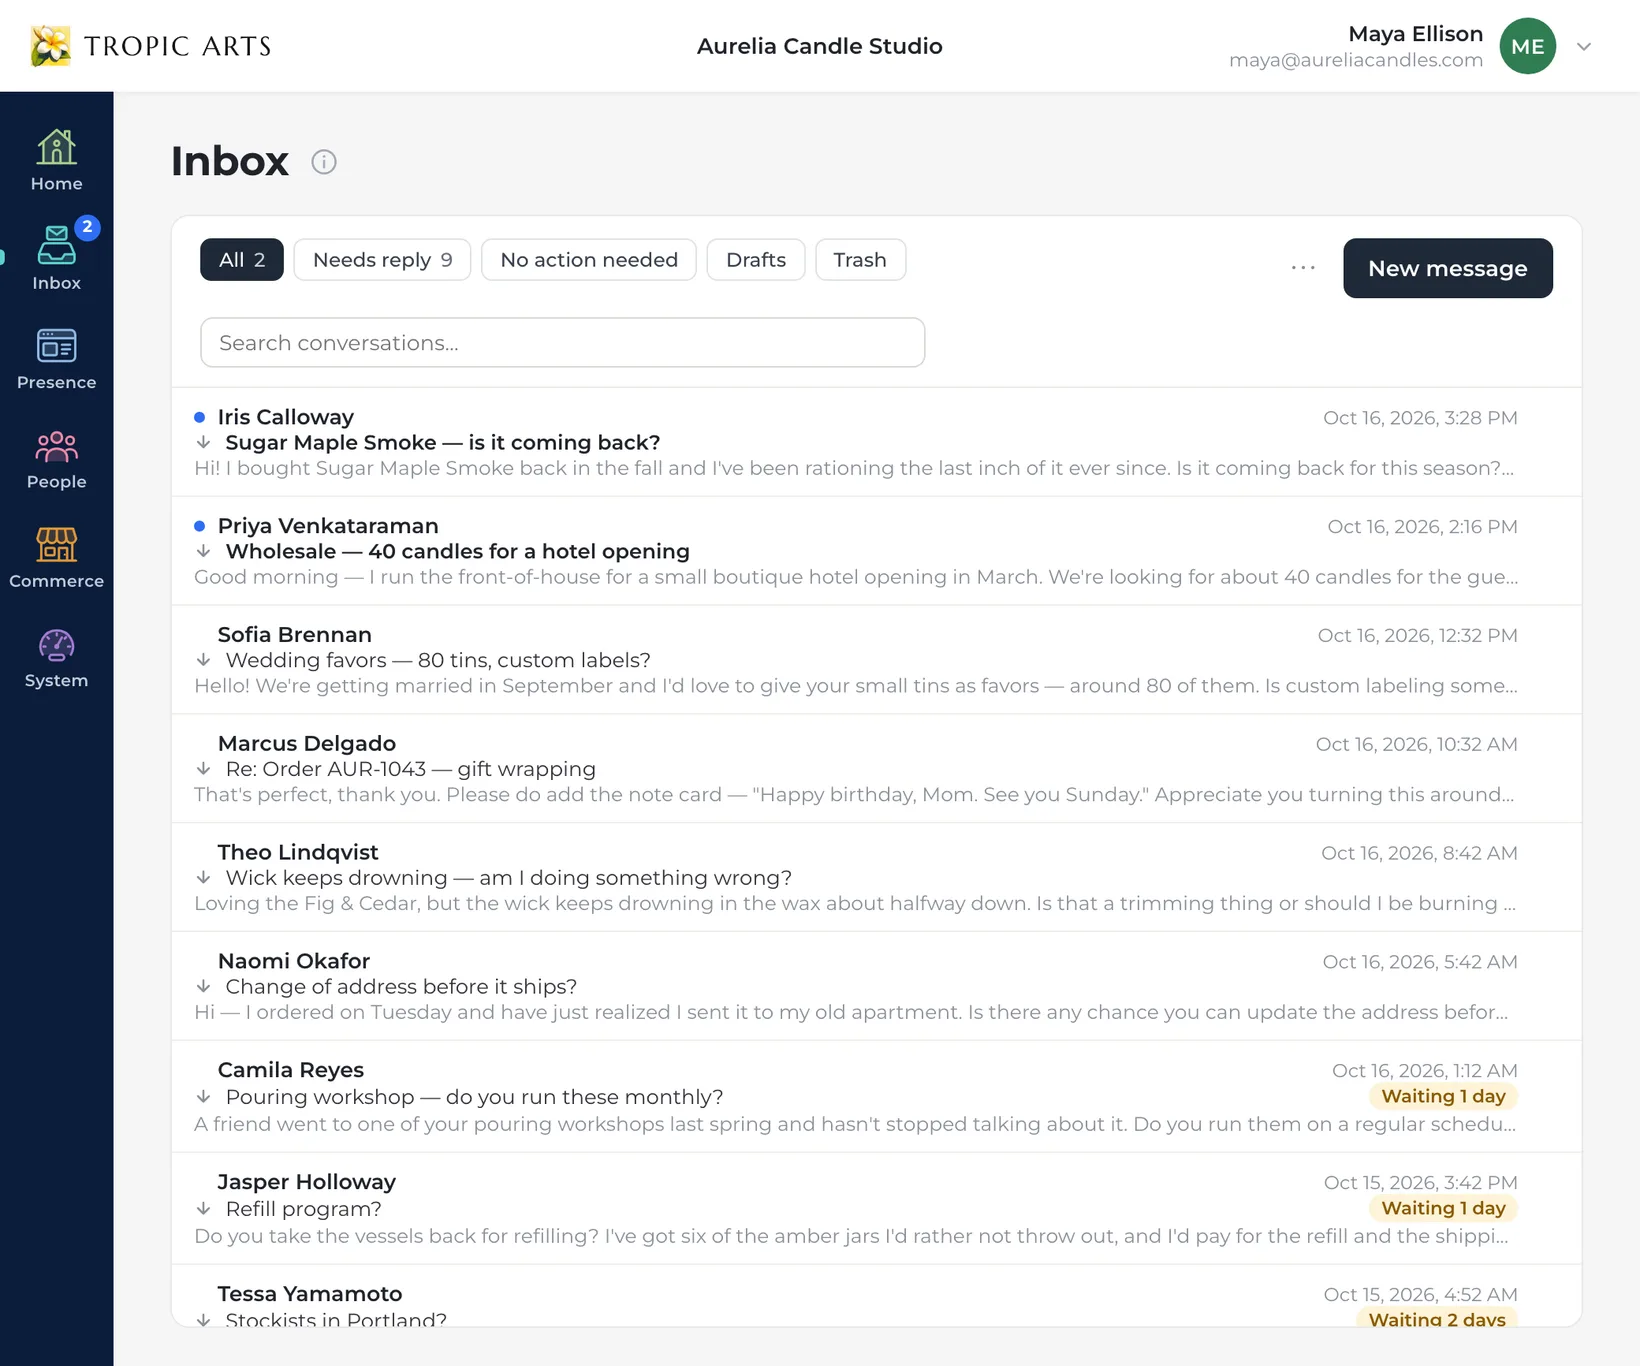The image size is (1640, 1366).
Task: Open Theo Lindqvist's wick drowning message
Action: click(x=876, y=878)
